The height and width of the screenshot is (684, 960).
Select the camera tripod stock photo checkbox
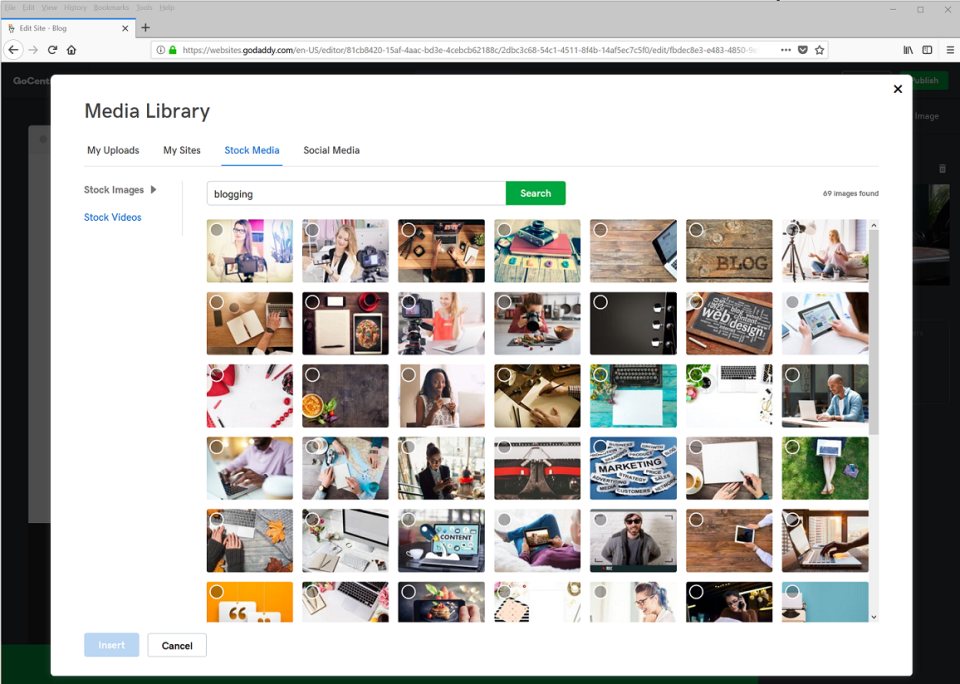793,230
